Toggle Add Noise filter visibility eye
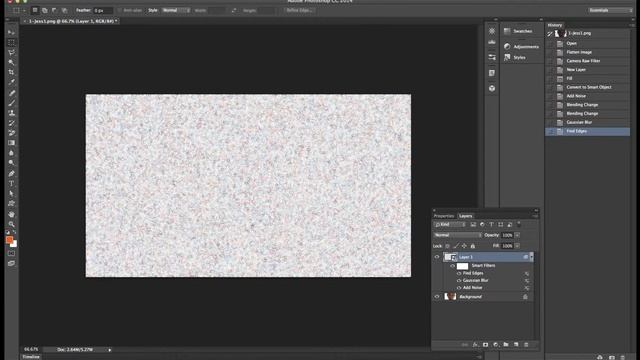Image resolution: width=640 pixels, height=360 pixels. coord(459,288)
